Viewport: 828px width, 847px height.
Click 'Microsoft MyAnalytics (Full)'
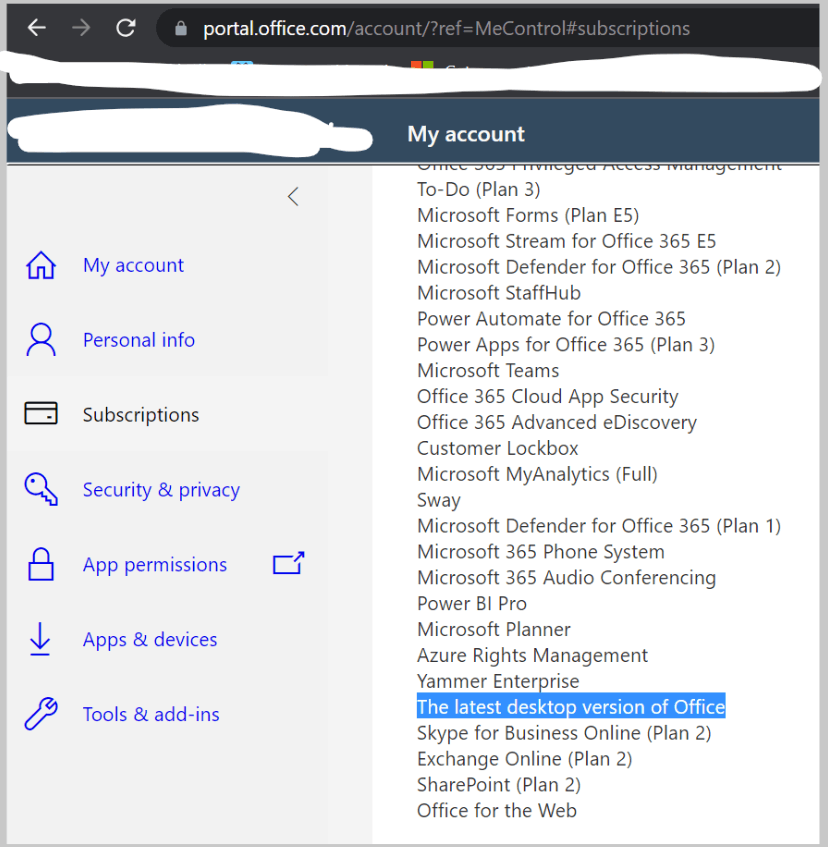[x=537, y=474]
